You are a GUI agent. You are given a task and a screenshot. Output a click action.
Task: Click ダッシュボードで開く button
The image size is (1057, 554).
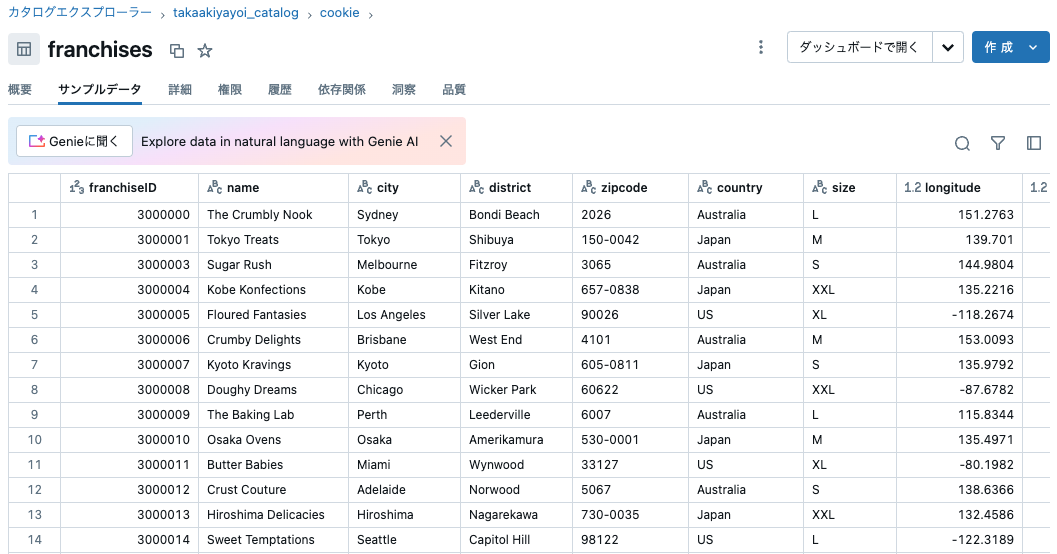859,47
